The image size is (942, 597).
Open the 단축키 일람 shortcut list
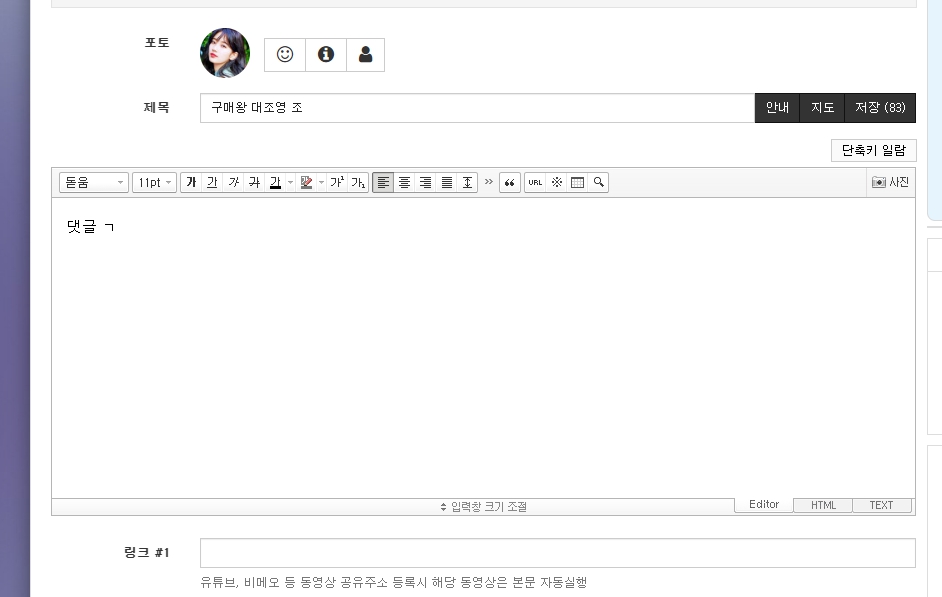point(874,151)
